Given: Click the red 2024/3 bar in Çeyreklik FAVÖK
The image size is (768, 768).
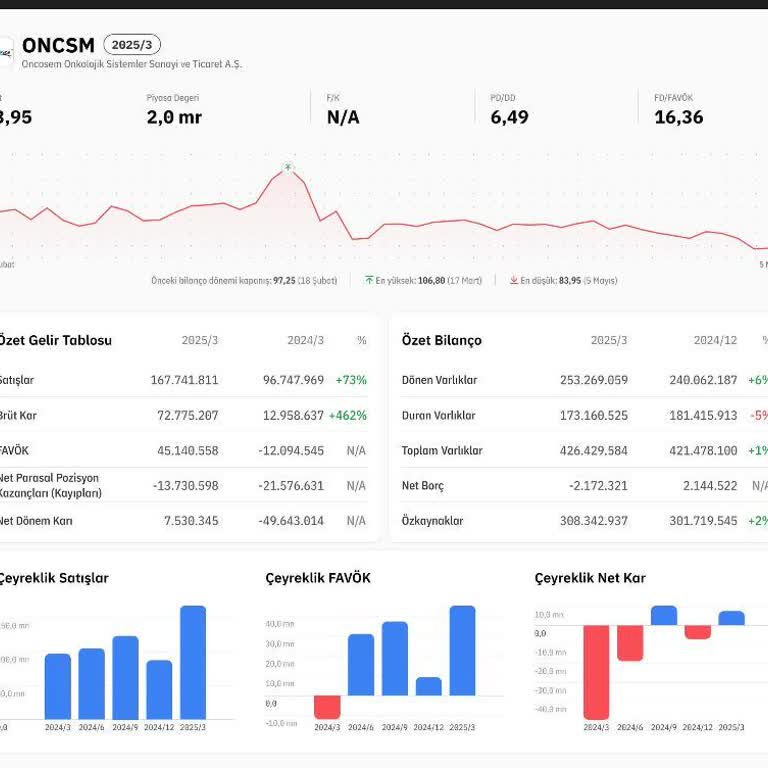Looking at the screenshot, I should tap(327, 706).
